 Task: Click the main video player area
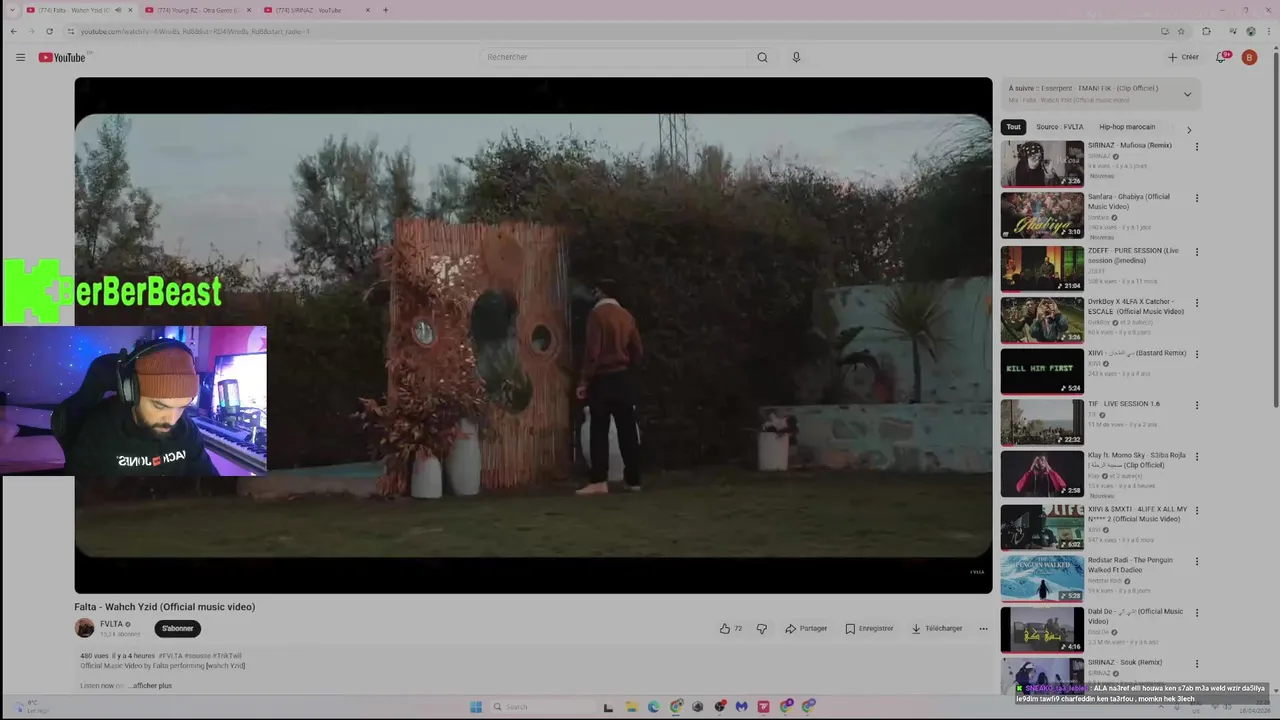point(533,335)
